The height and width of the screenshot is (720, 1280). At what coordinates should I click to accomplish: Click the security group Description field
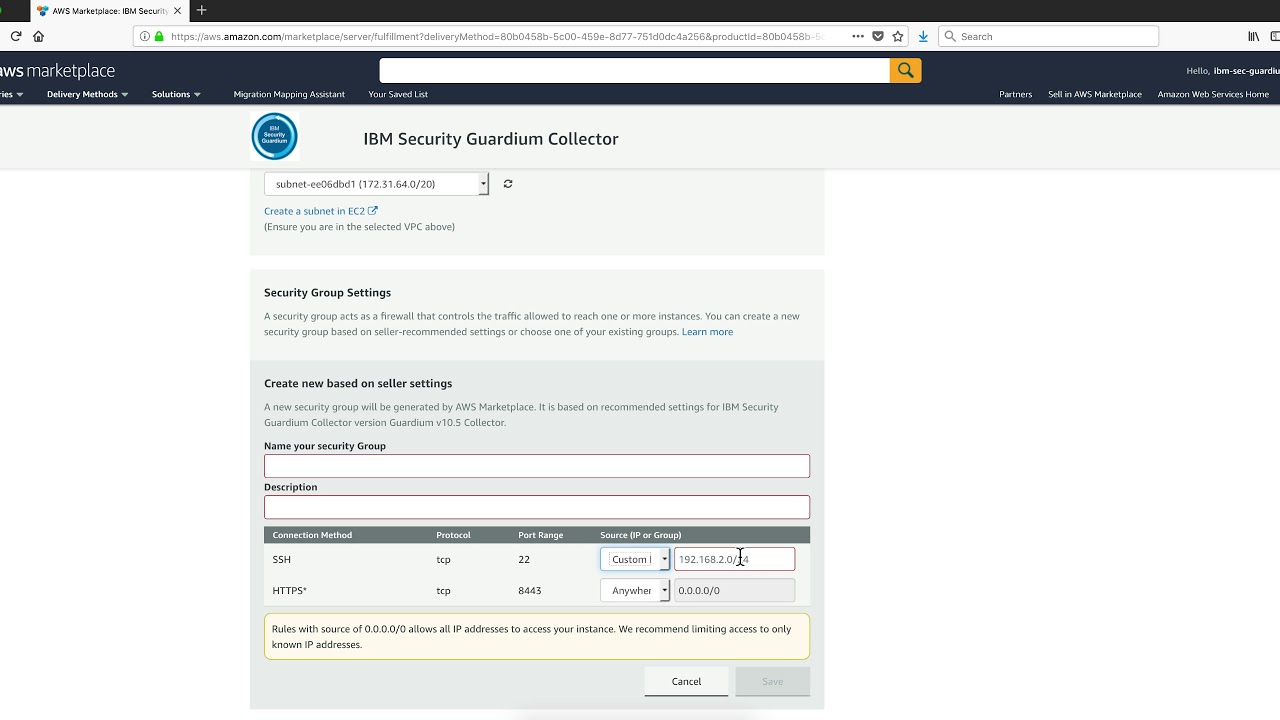tap(537, 507)
